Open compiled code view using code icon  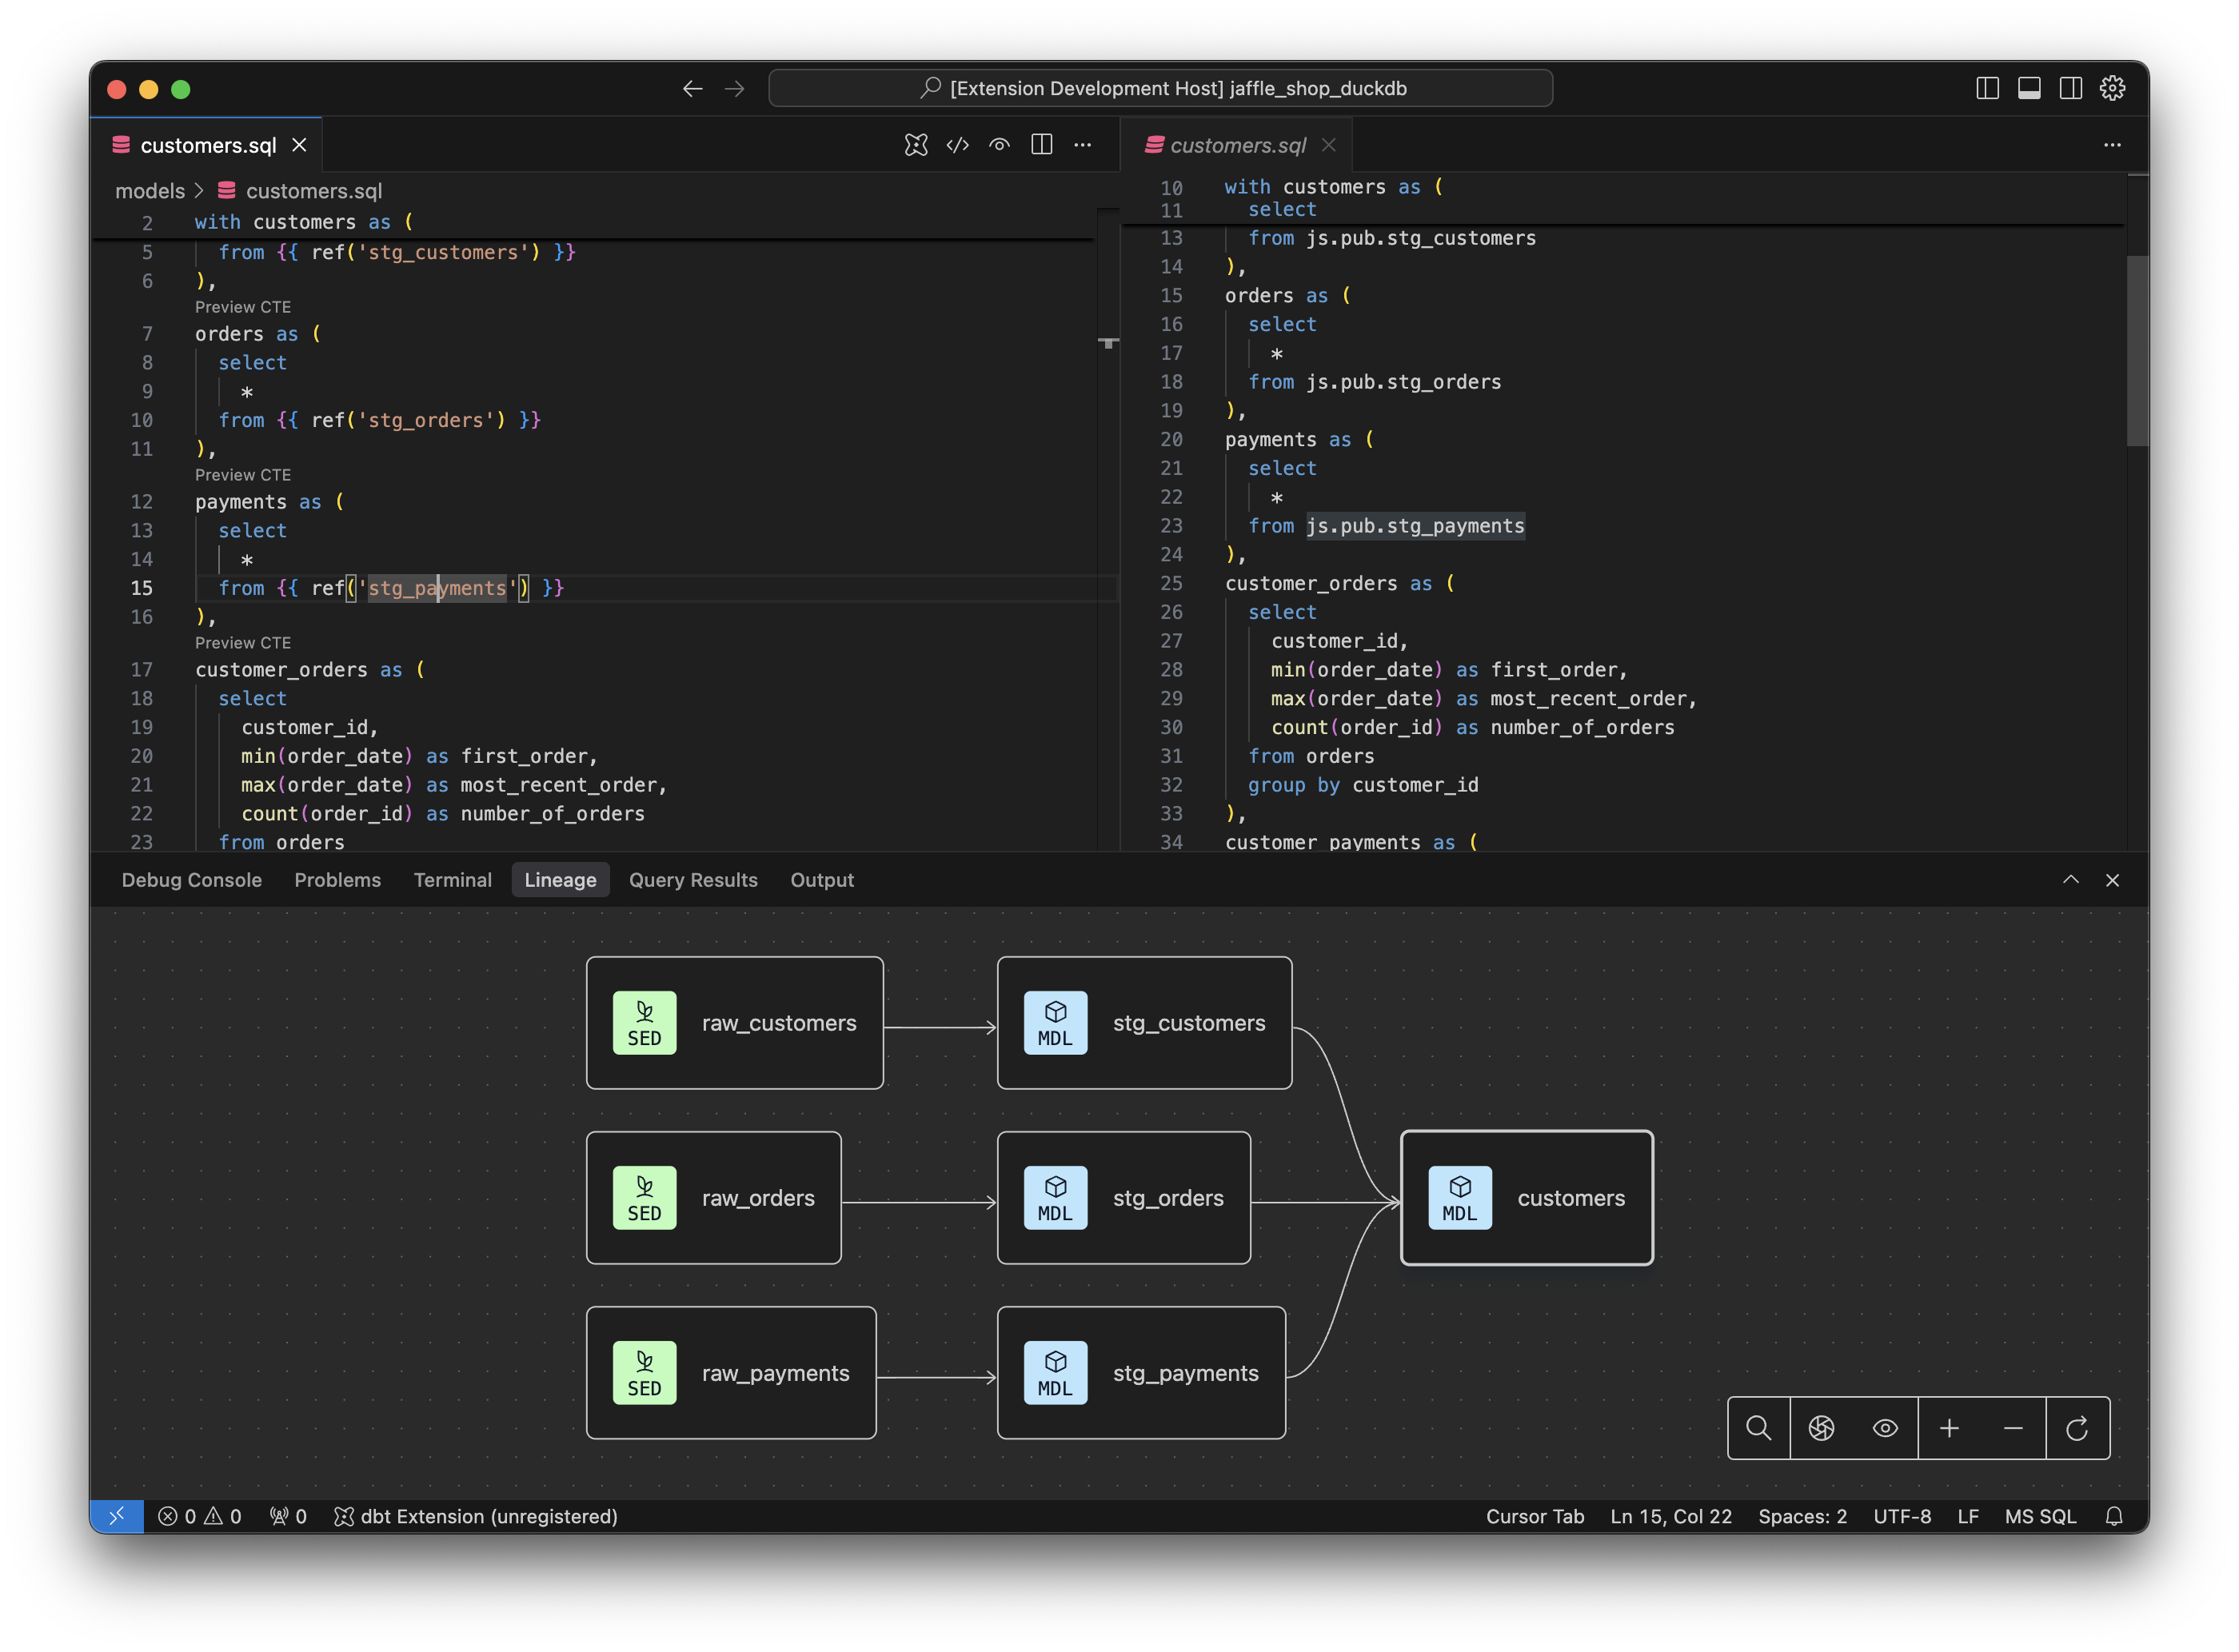pos(957,145)
